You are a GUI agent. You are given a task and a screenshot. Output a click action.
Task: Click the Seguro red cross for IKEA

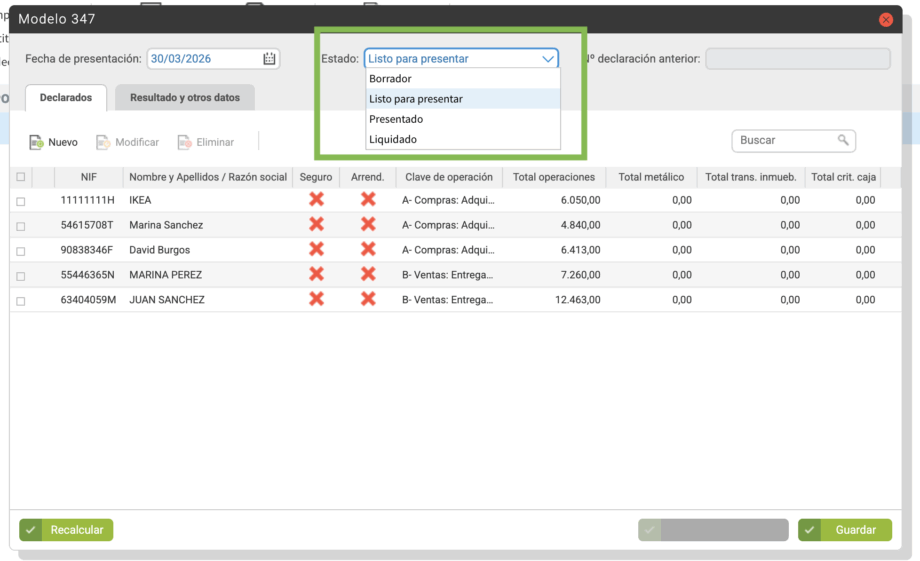(x=317, y=200)
